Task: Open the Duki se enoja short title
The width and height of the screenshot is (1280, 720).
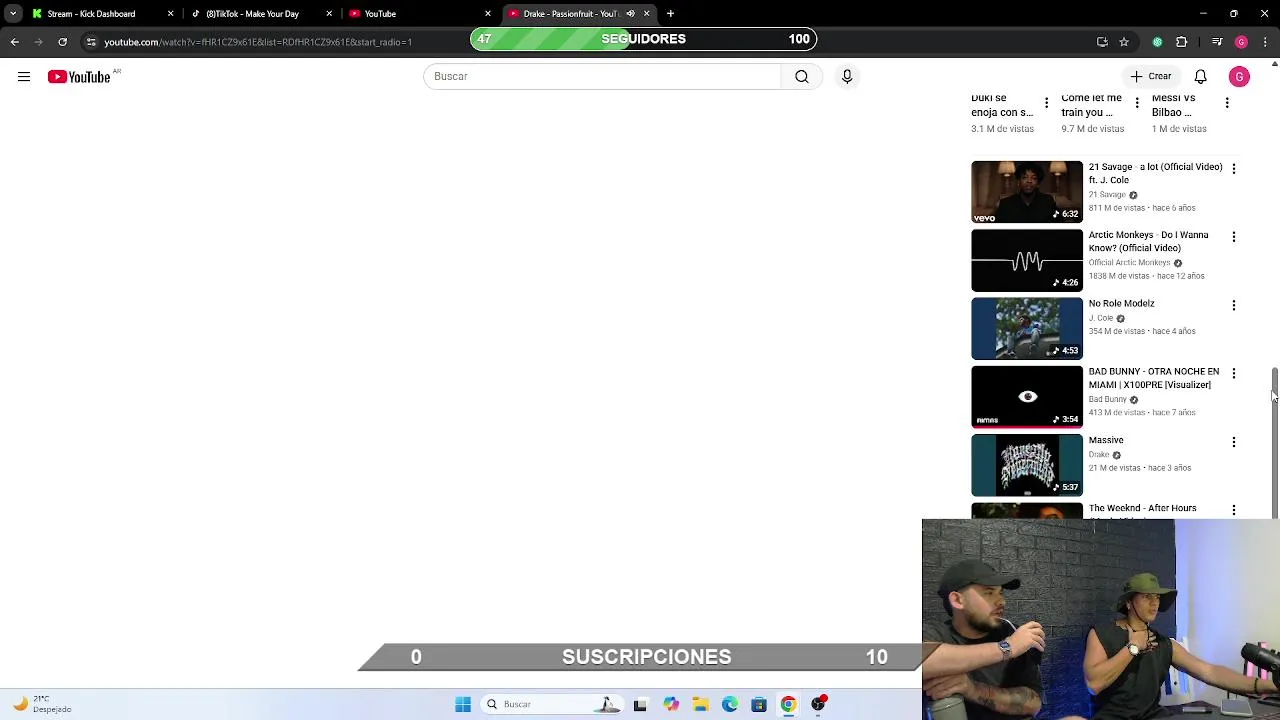Action: [1002, 105]
